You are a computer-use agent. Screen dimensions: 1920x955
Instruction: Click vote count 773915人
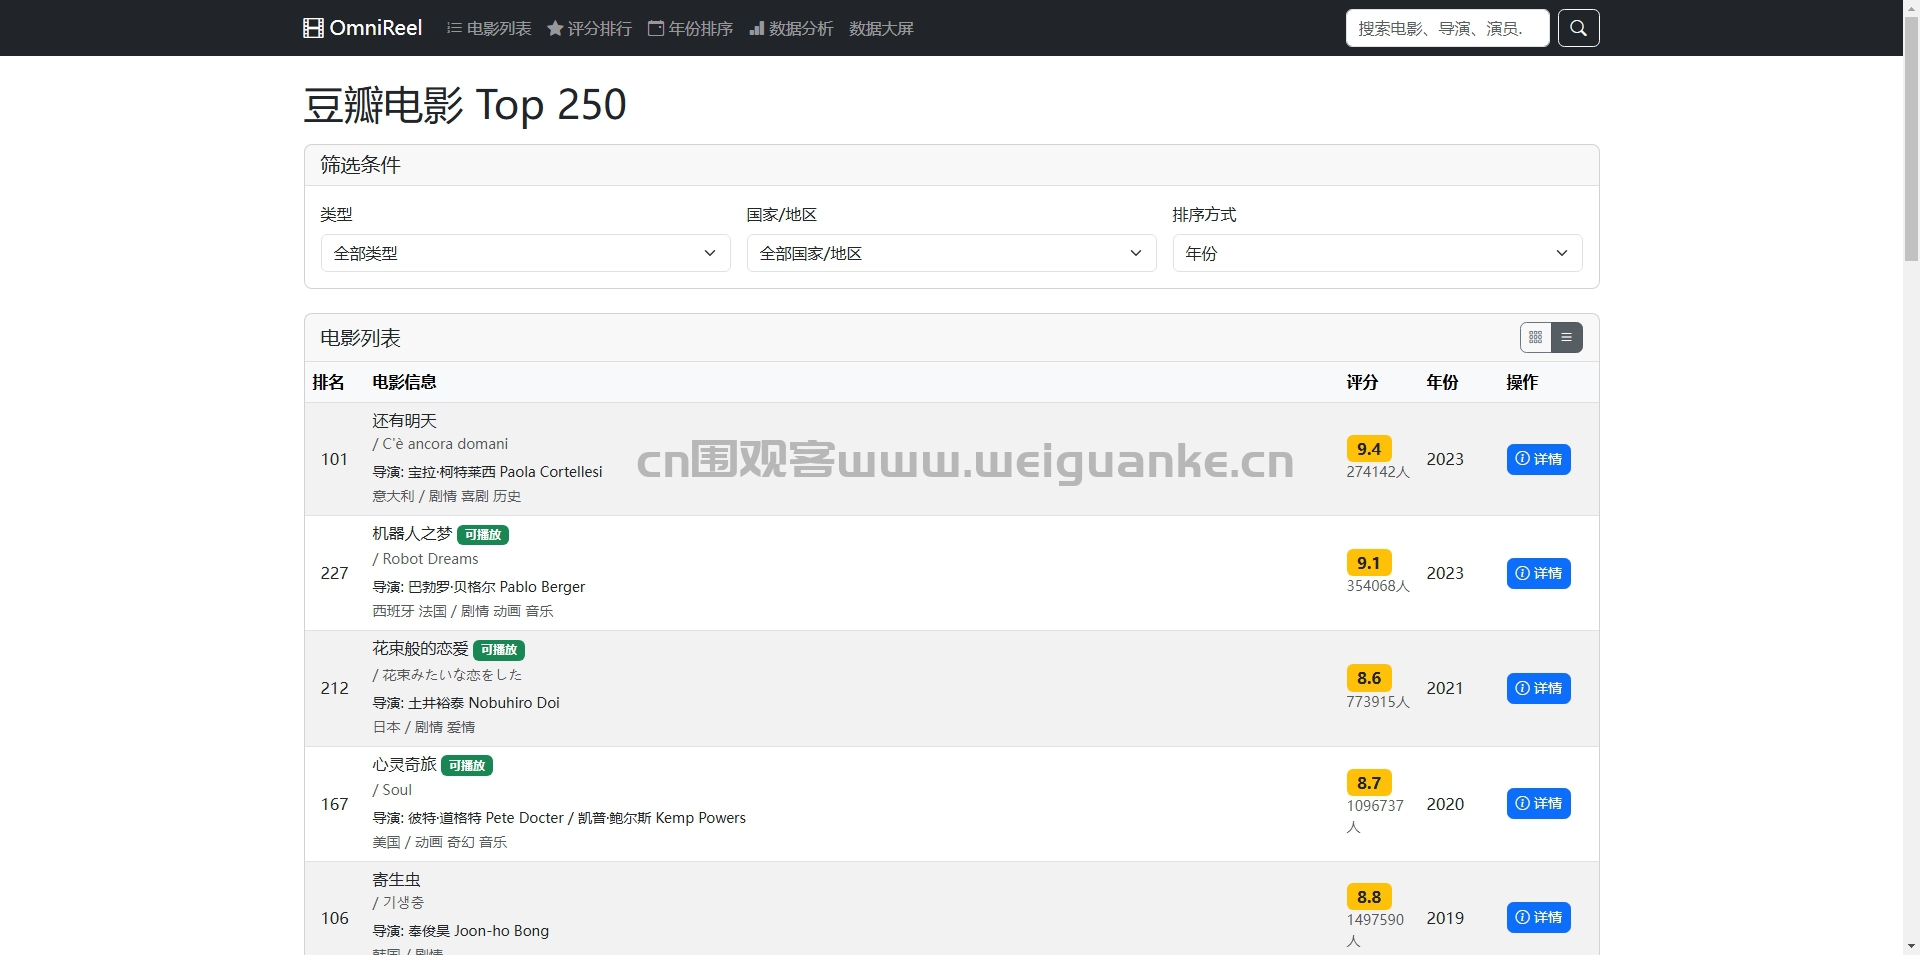(x=1378, y=702)
